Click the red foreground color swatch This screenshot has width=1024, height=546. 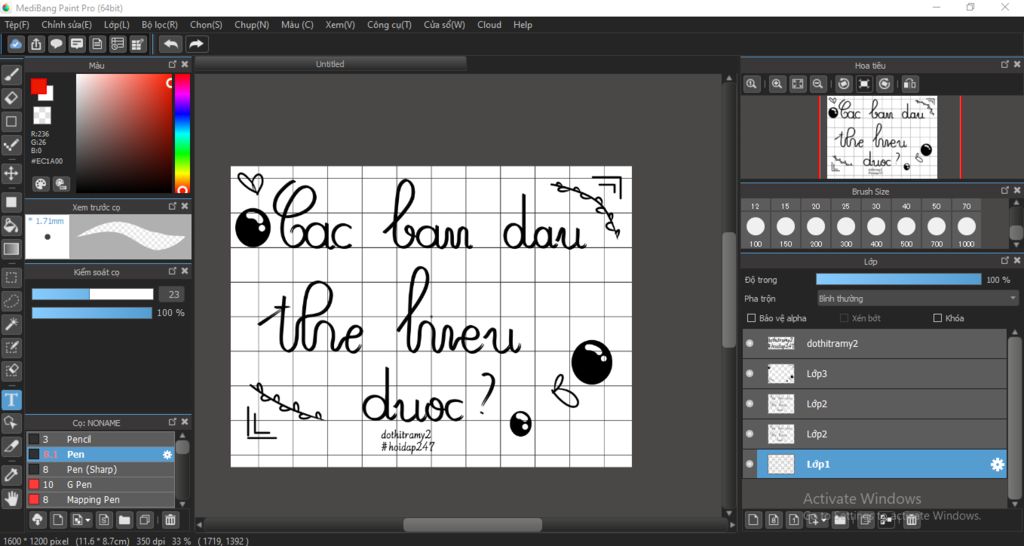click(x=39, y=86)
